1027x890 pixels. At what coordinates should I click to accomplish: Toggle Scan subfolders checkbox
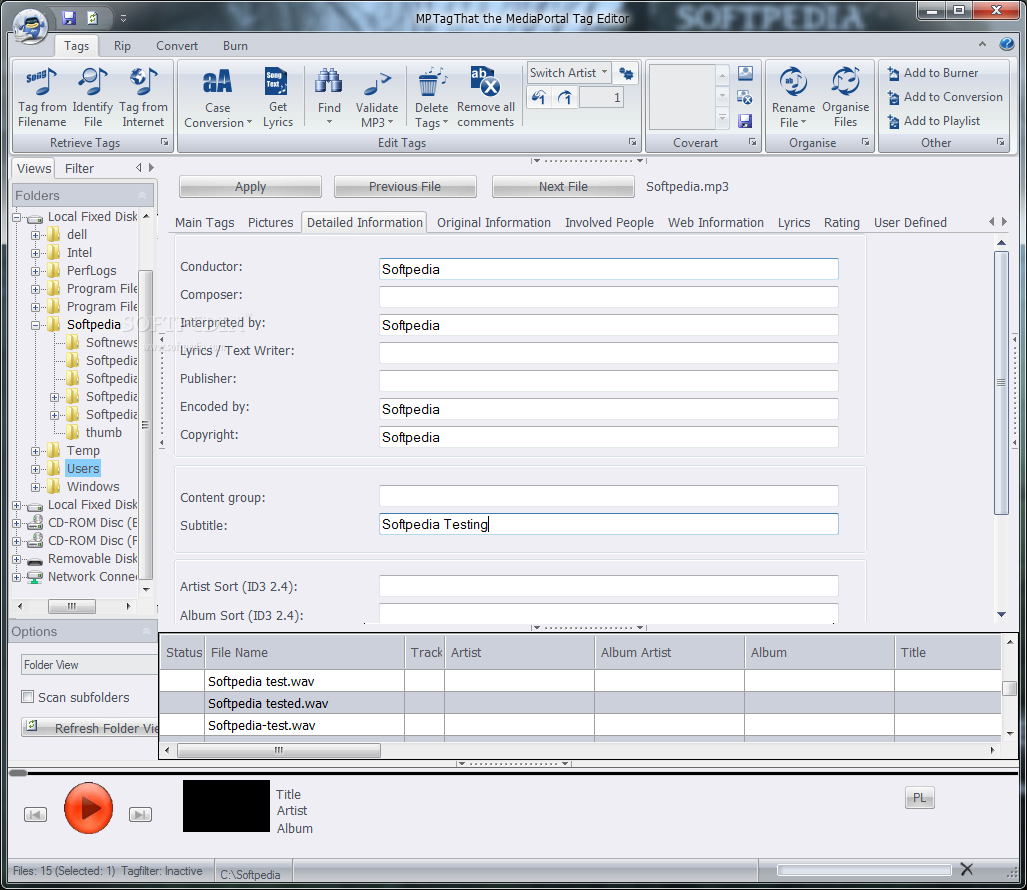click(28, 697)
